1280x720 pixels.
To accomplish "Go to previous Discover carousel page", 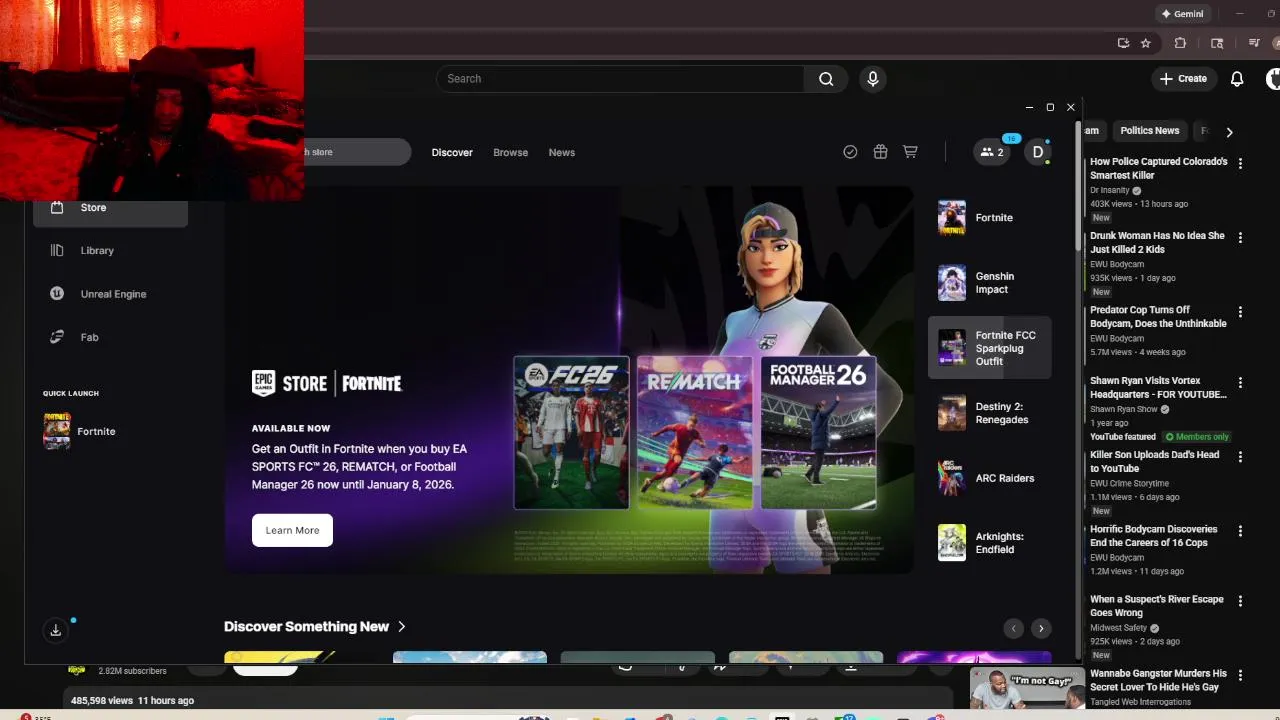I will coord(1013,628).
